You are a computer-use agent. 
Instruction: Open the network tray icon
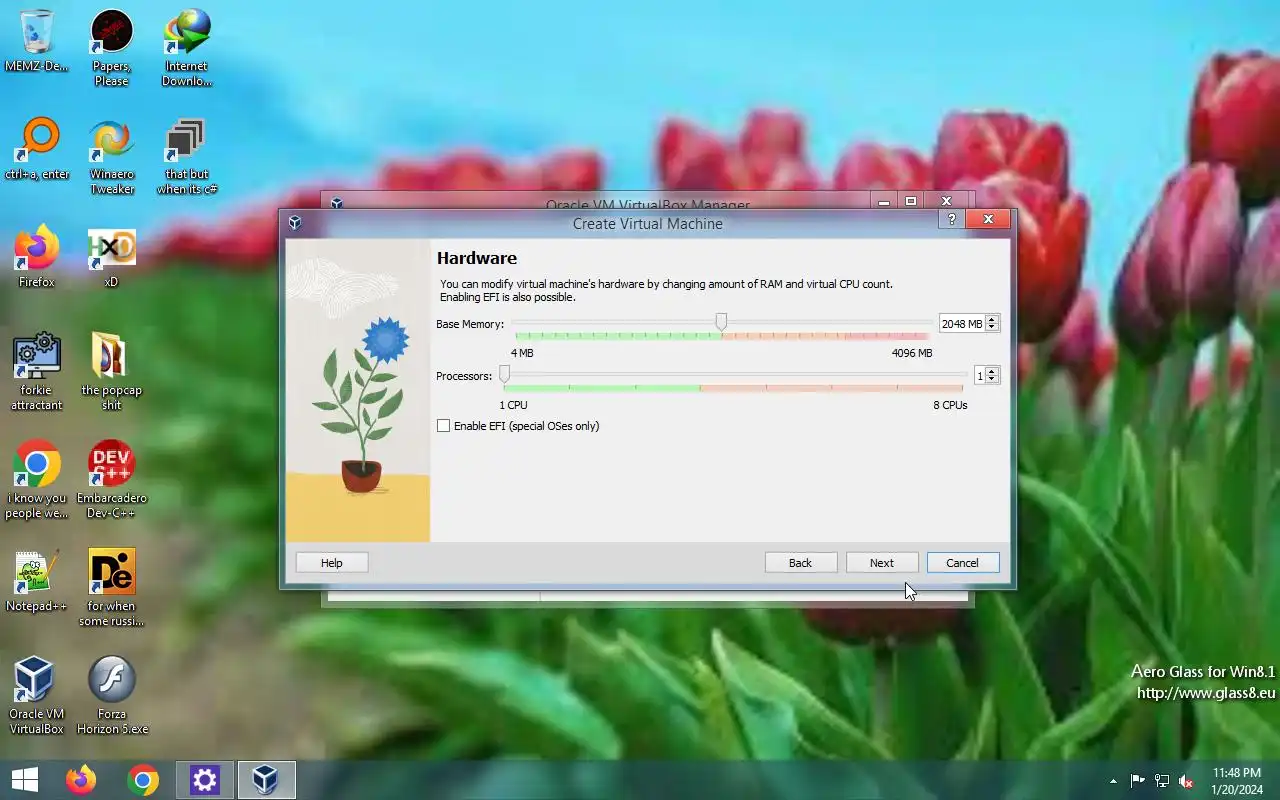tap(1162, 781)
